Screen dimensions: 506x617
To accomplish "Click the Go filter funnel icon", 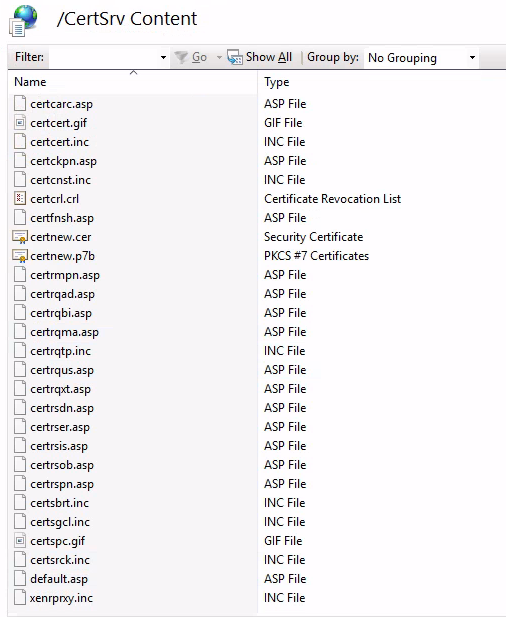I will (x=181, y=57).
